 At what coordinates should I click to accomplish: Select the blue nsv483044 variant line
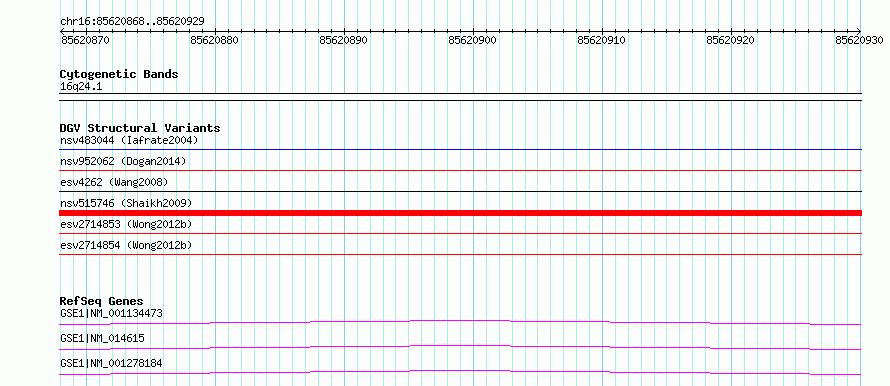tap(460, 149)
